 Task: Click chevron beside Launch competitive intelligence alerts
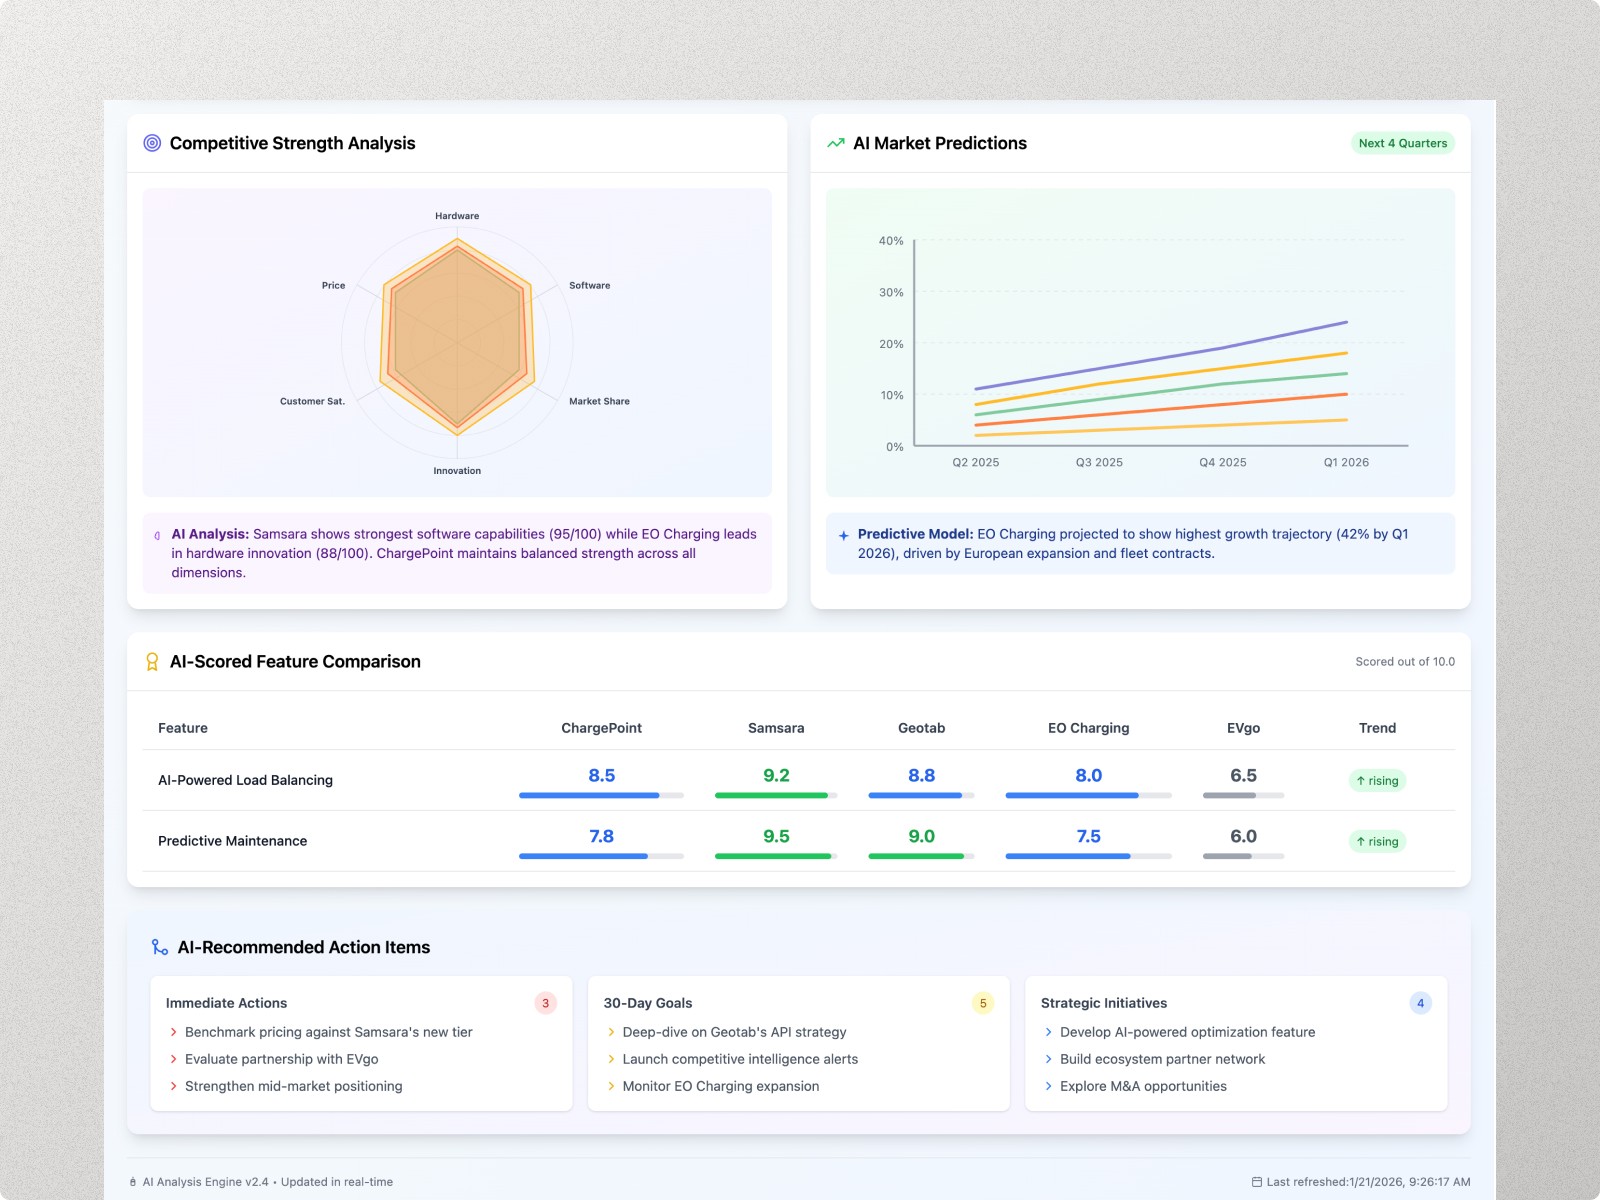(x=611, y=1059)
